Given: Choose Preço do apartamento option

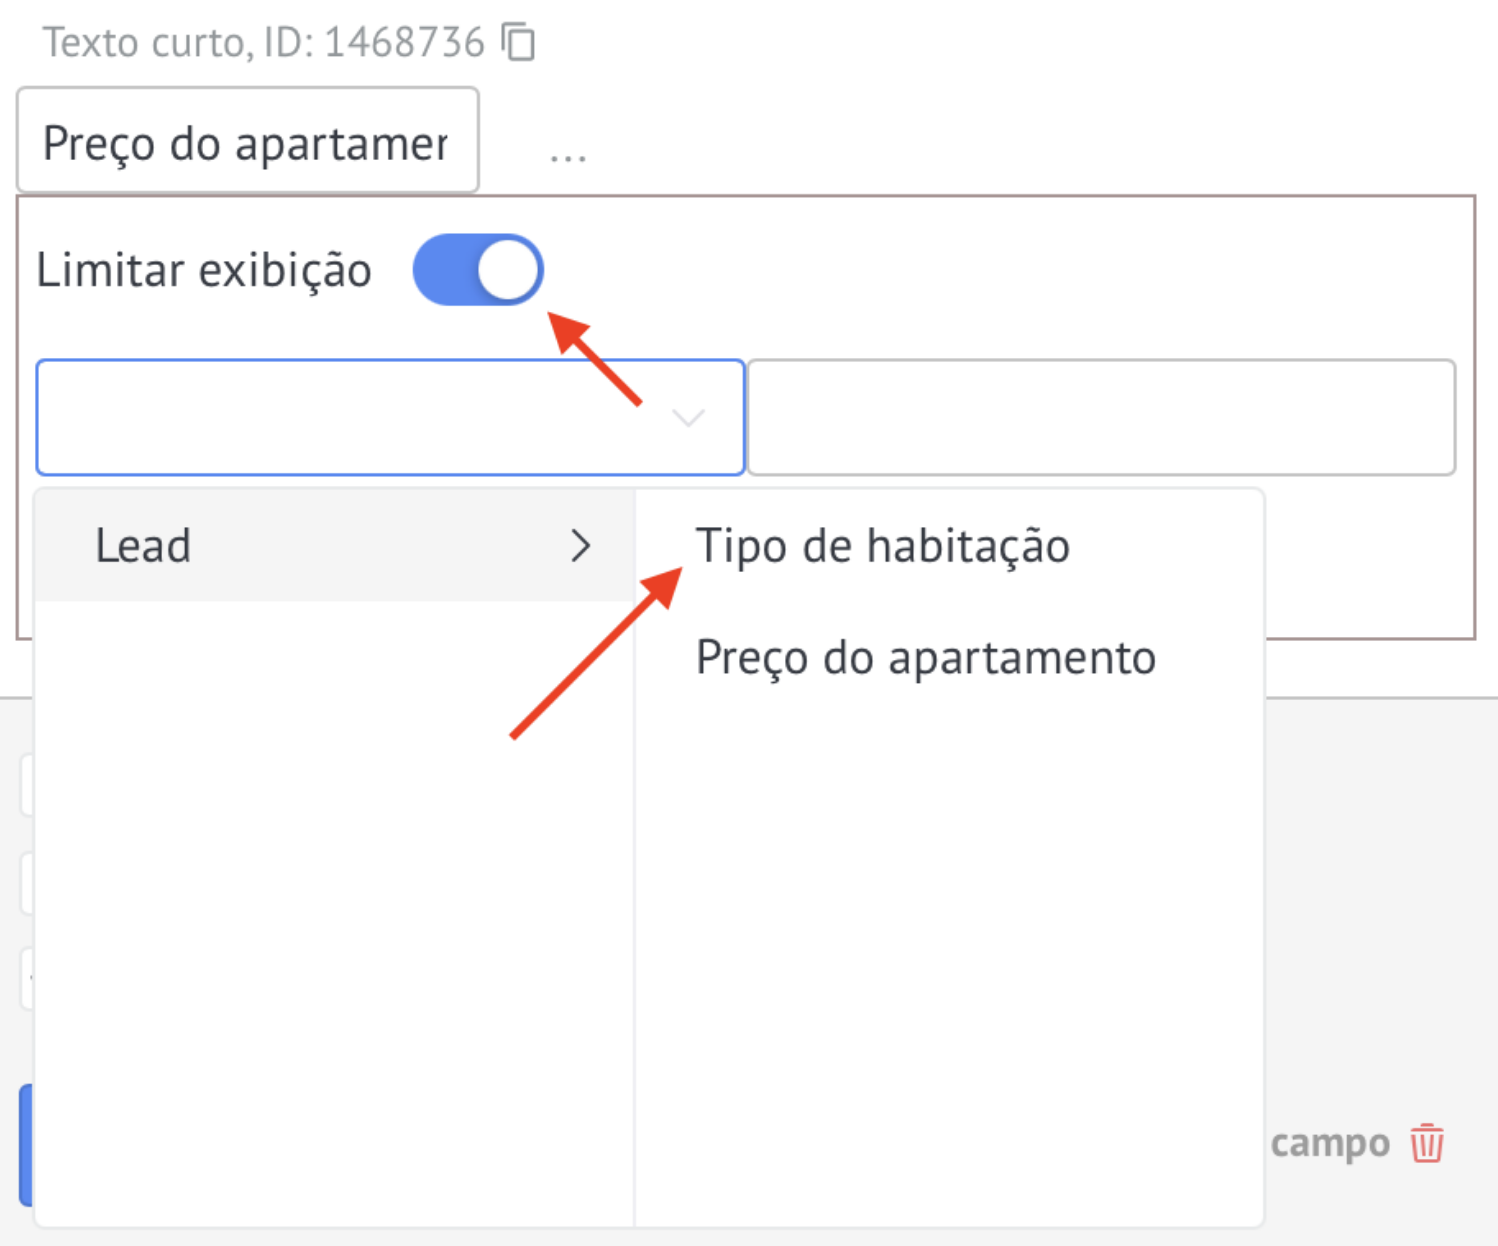Looking at the screenshot, I should point(926,658).
